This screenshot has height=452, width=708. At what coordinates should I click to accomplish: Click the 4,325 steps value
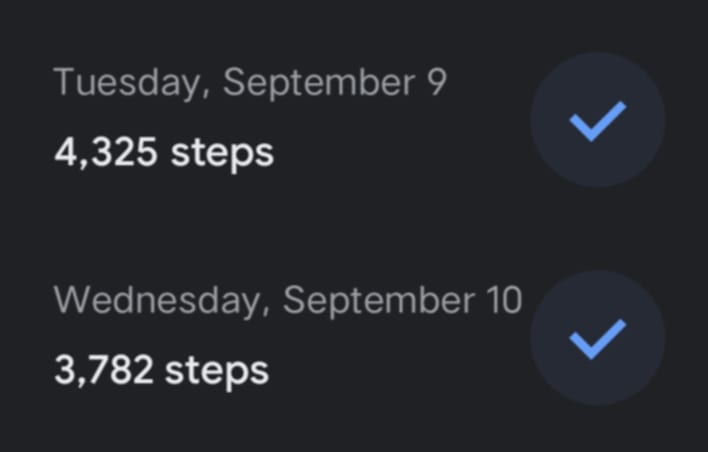[163, 153]
